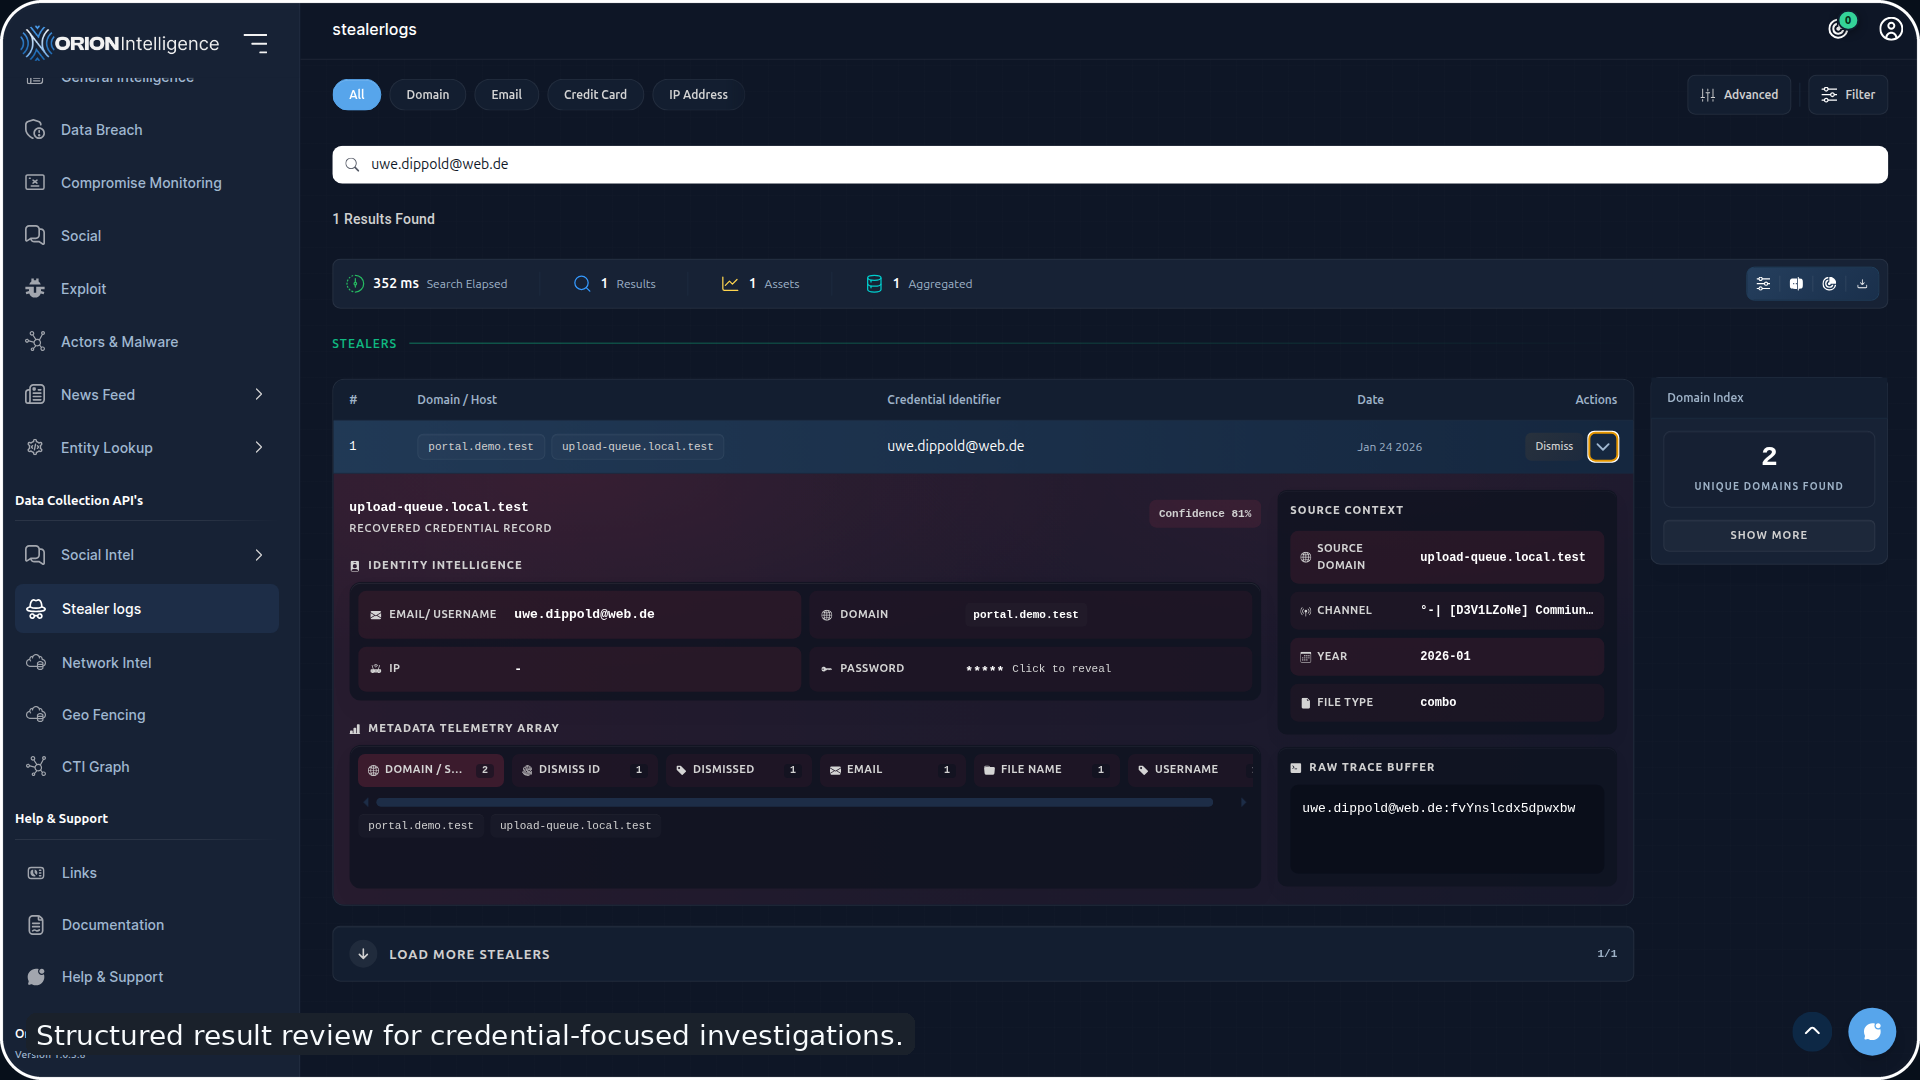This screenshot has width=1920, height=1080.
Task: Click to reveal the password
Action: (x=1061, y=669)
